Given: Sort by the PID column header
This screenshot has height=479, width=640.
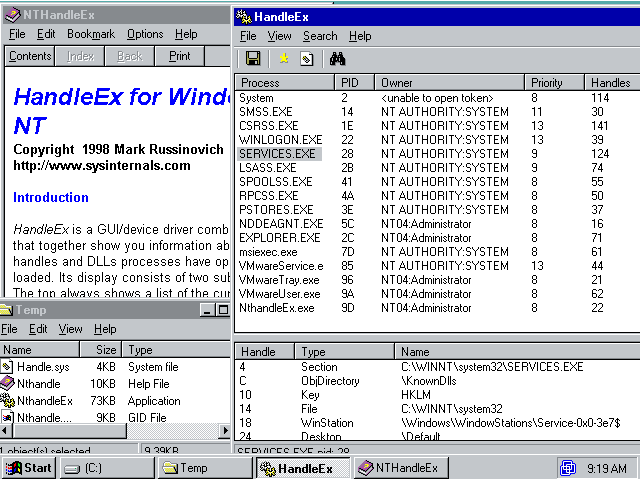Looking at the screenshot, I should point(354,82).
